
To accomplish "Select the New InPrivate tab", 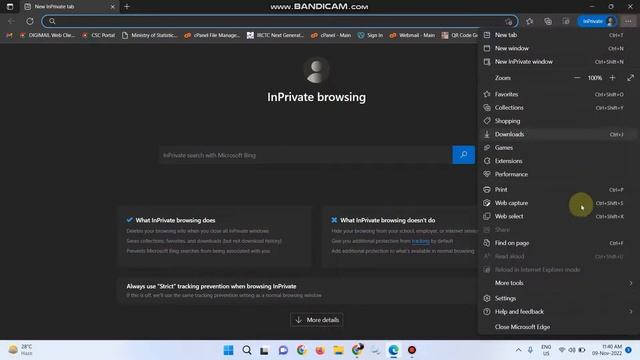I will (x=69, y=7).
